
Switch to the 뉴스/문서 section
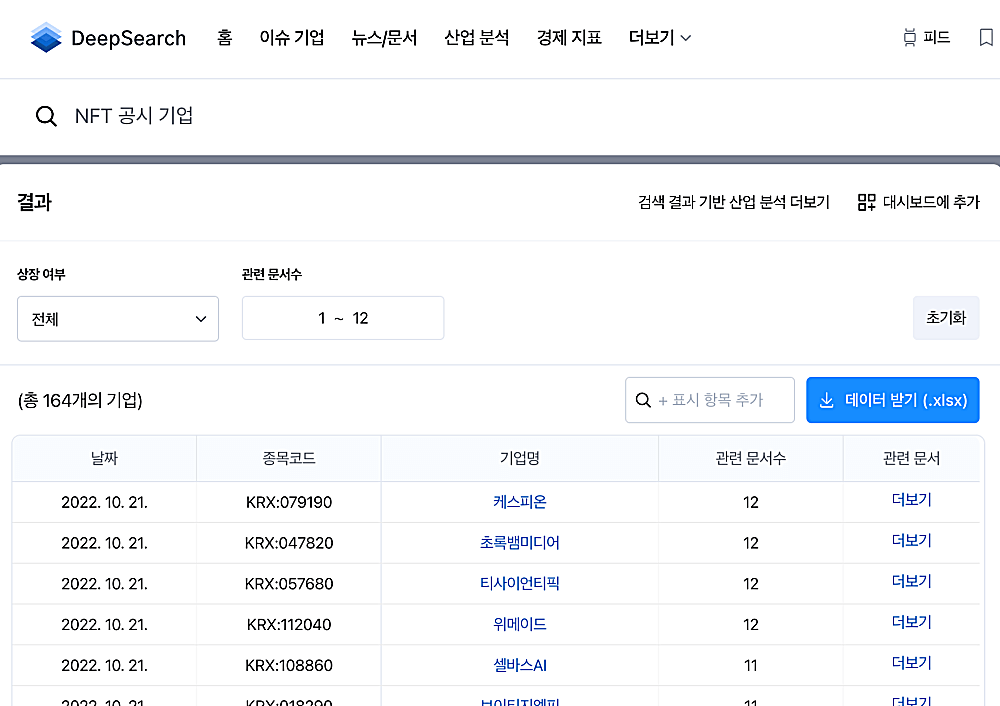384,38
